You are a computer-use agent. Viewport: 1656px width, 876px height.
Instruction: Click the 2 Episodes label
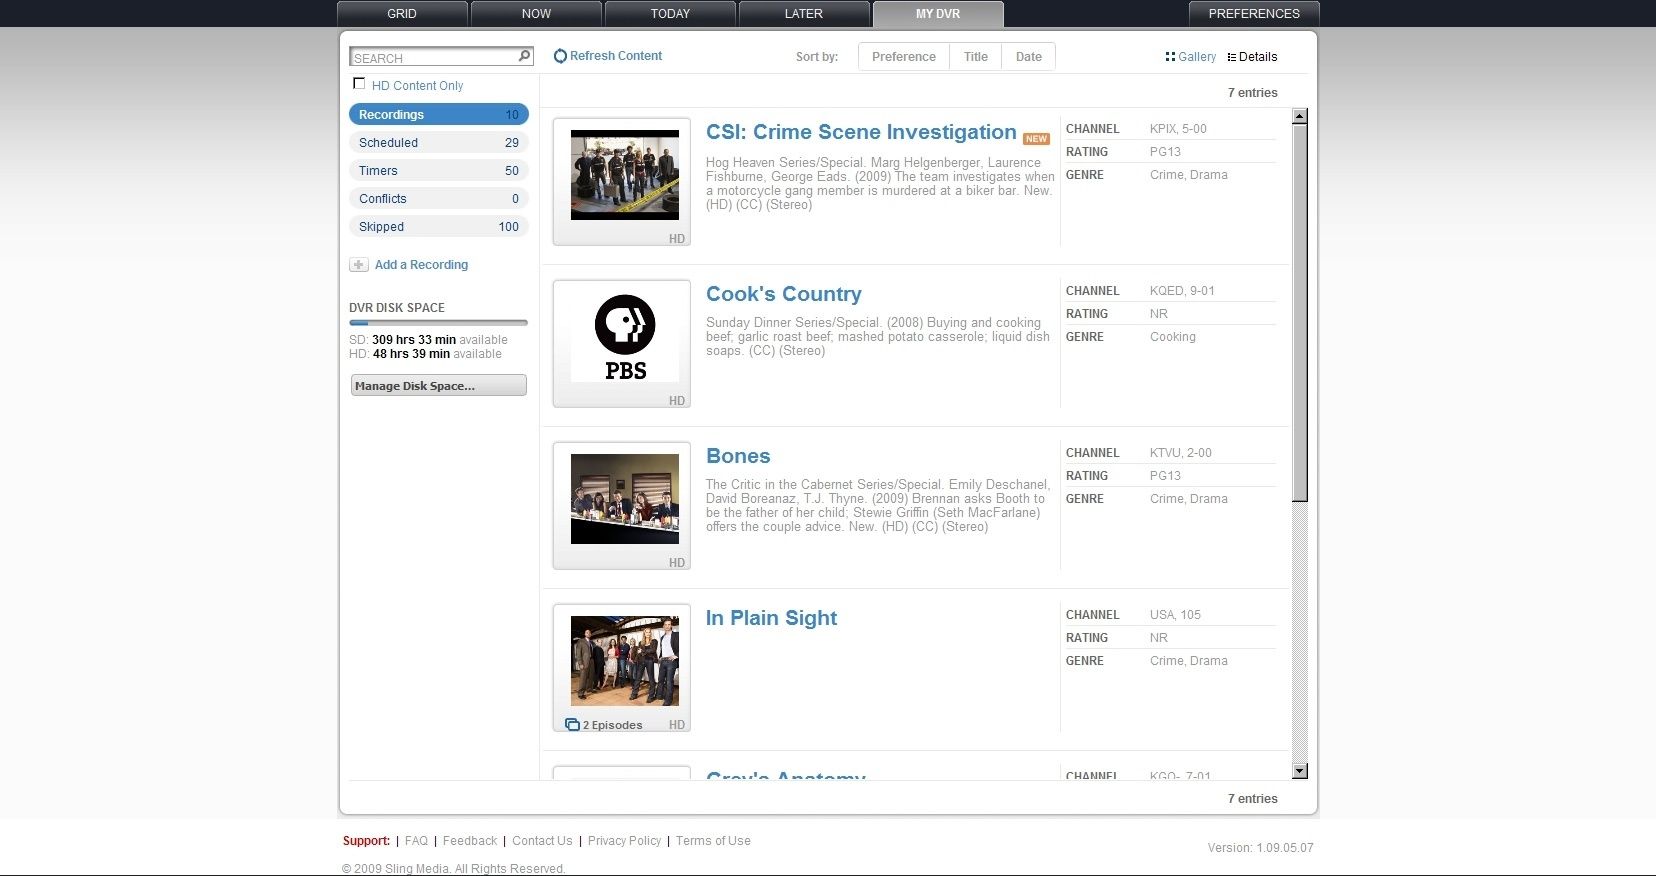(612, 725)
